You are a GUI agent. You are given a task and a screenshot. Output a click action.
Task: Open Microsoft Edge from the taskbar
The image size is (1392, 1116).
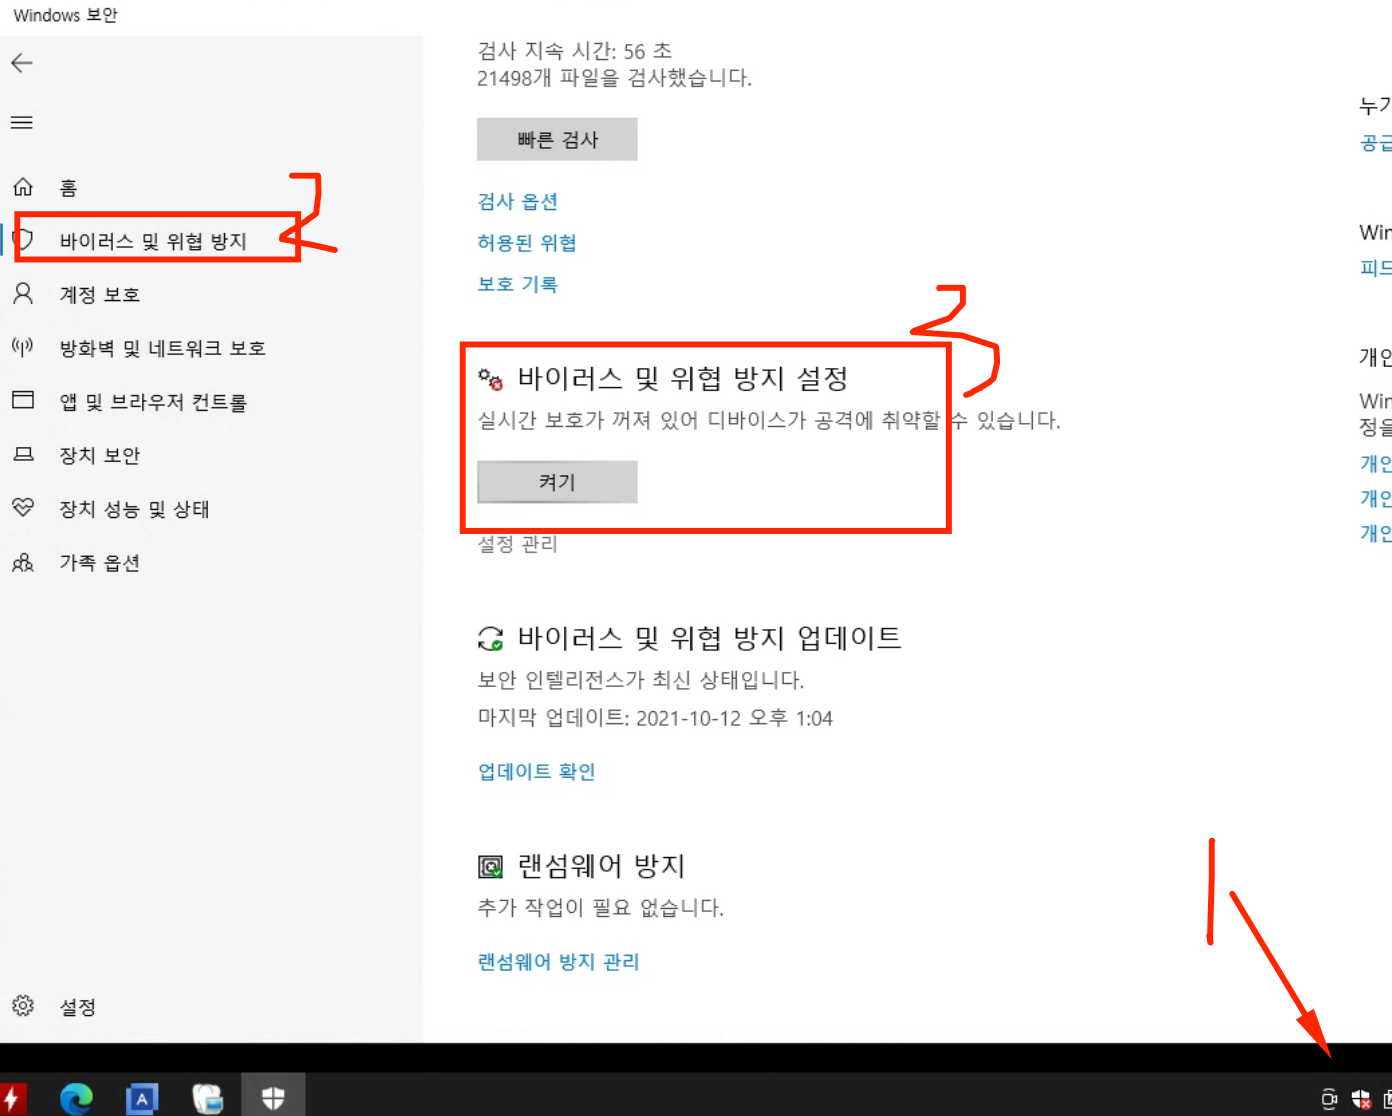point(76,1098)
